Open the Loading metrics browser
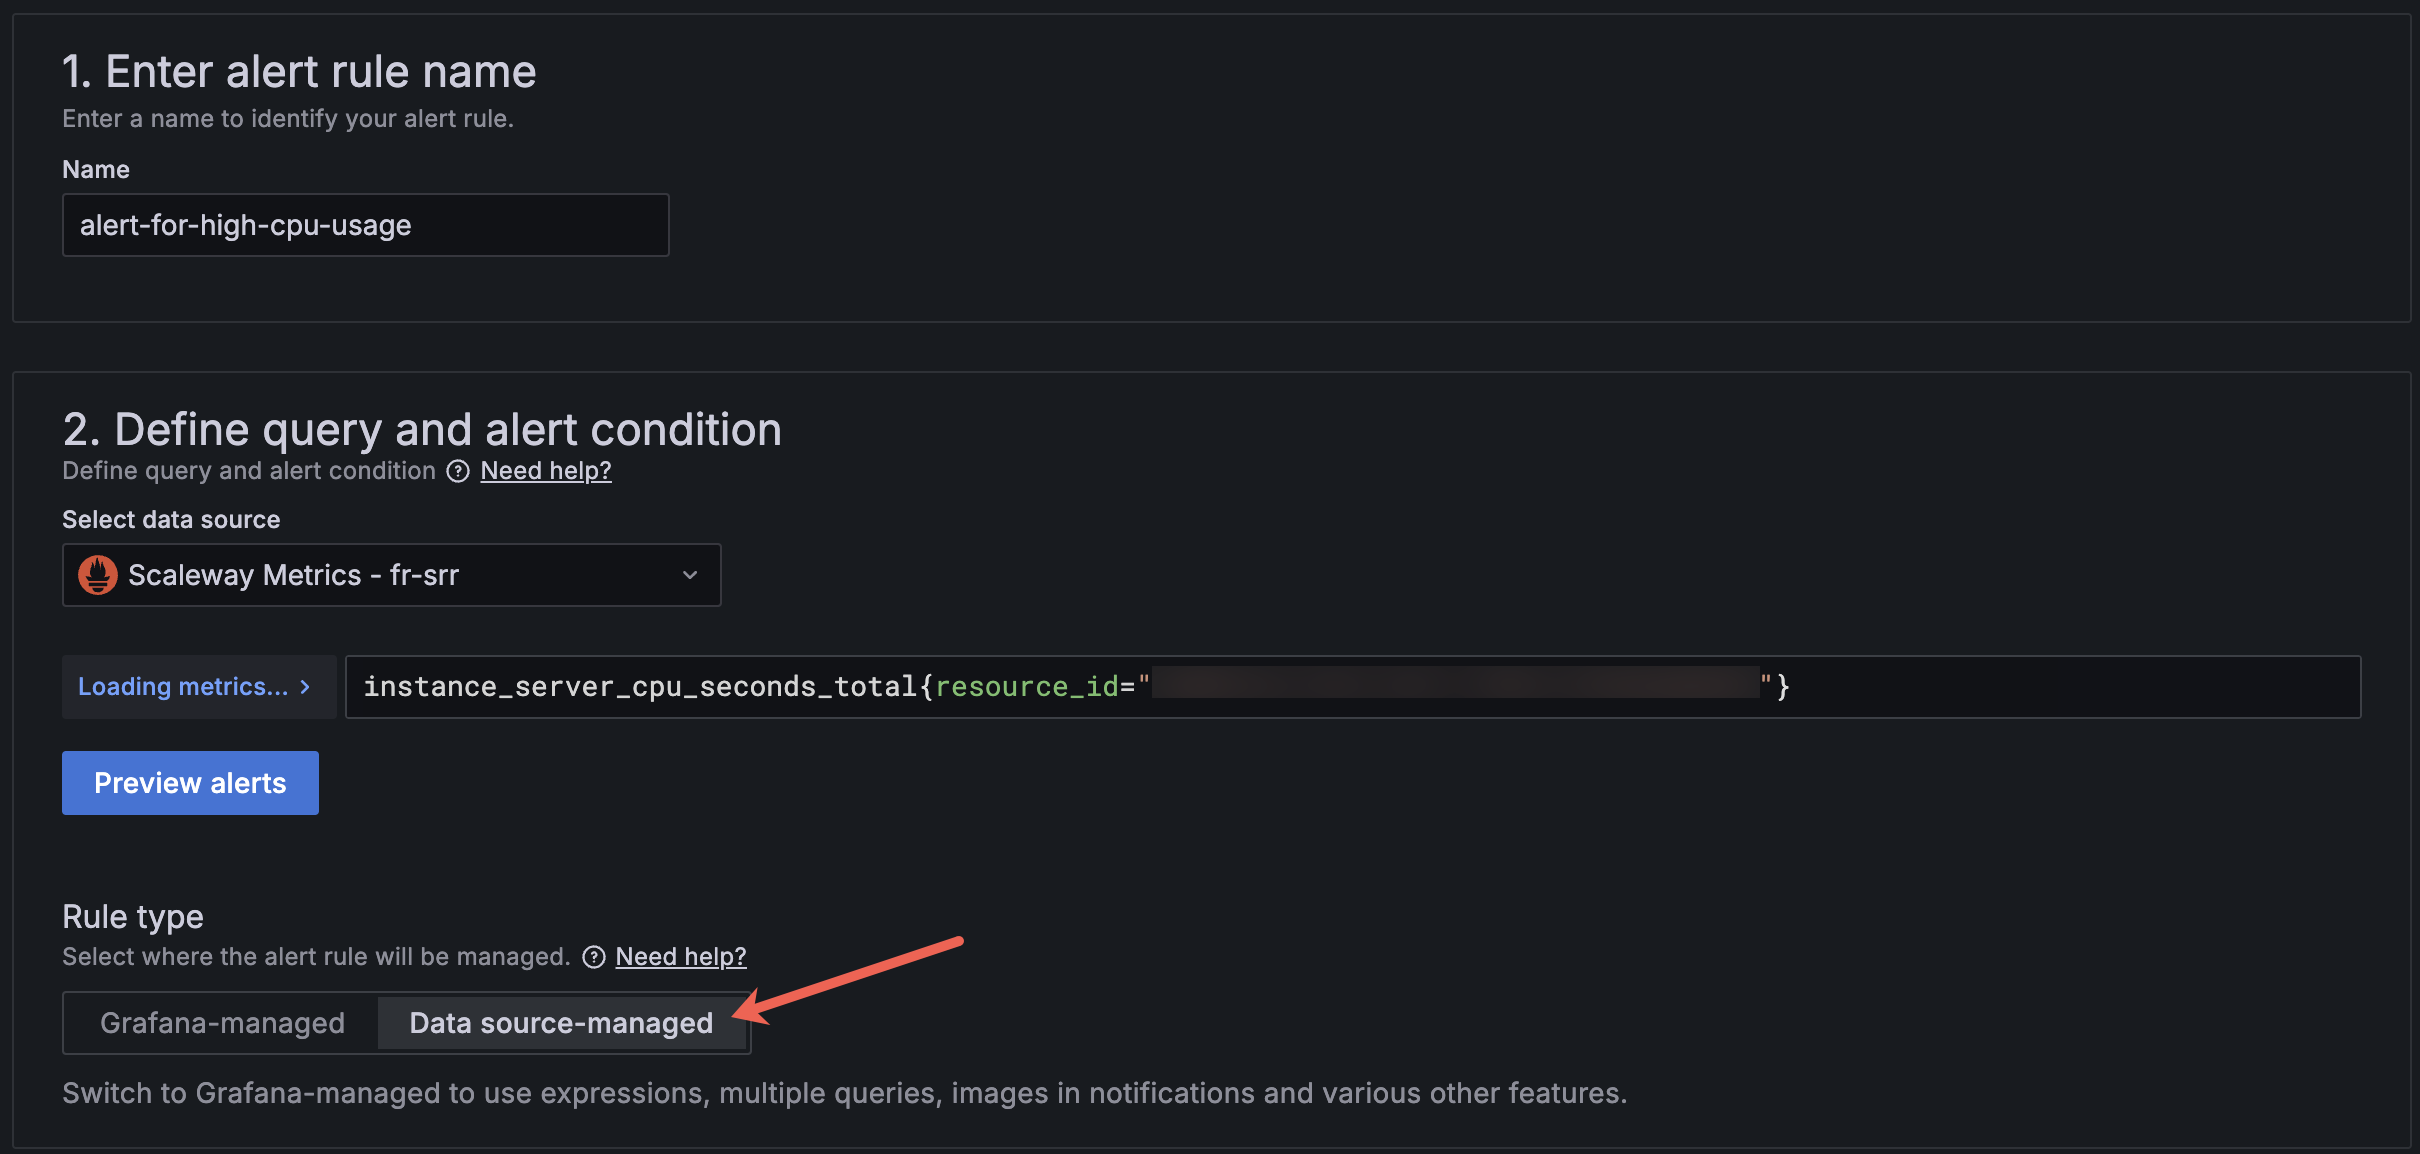Viewport: 2420px width, 1154px height. pyautogui.click(x=183, y=687)
